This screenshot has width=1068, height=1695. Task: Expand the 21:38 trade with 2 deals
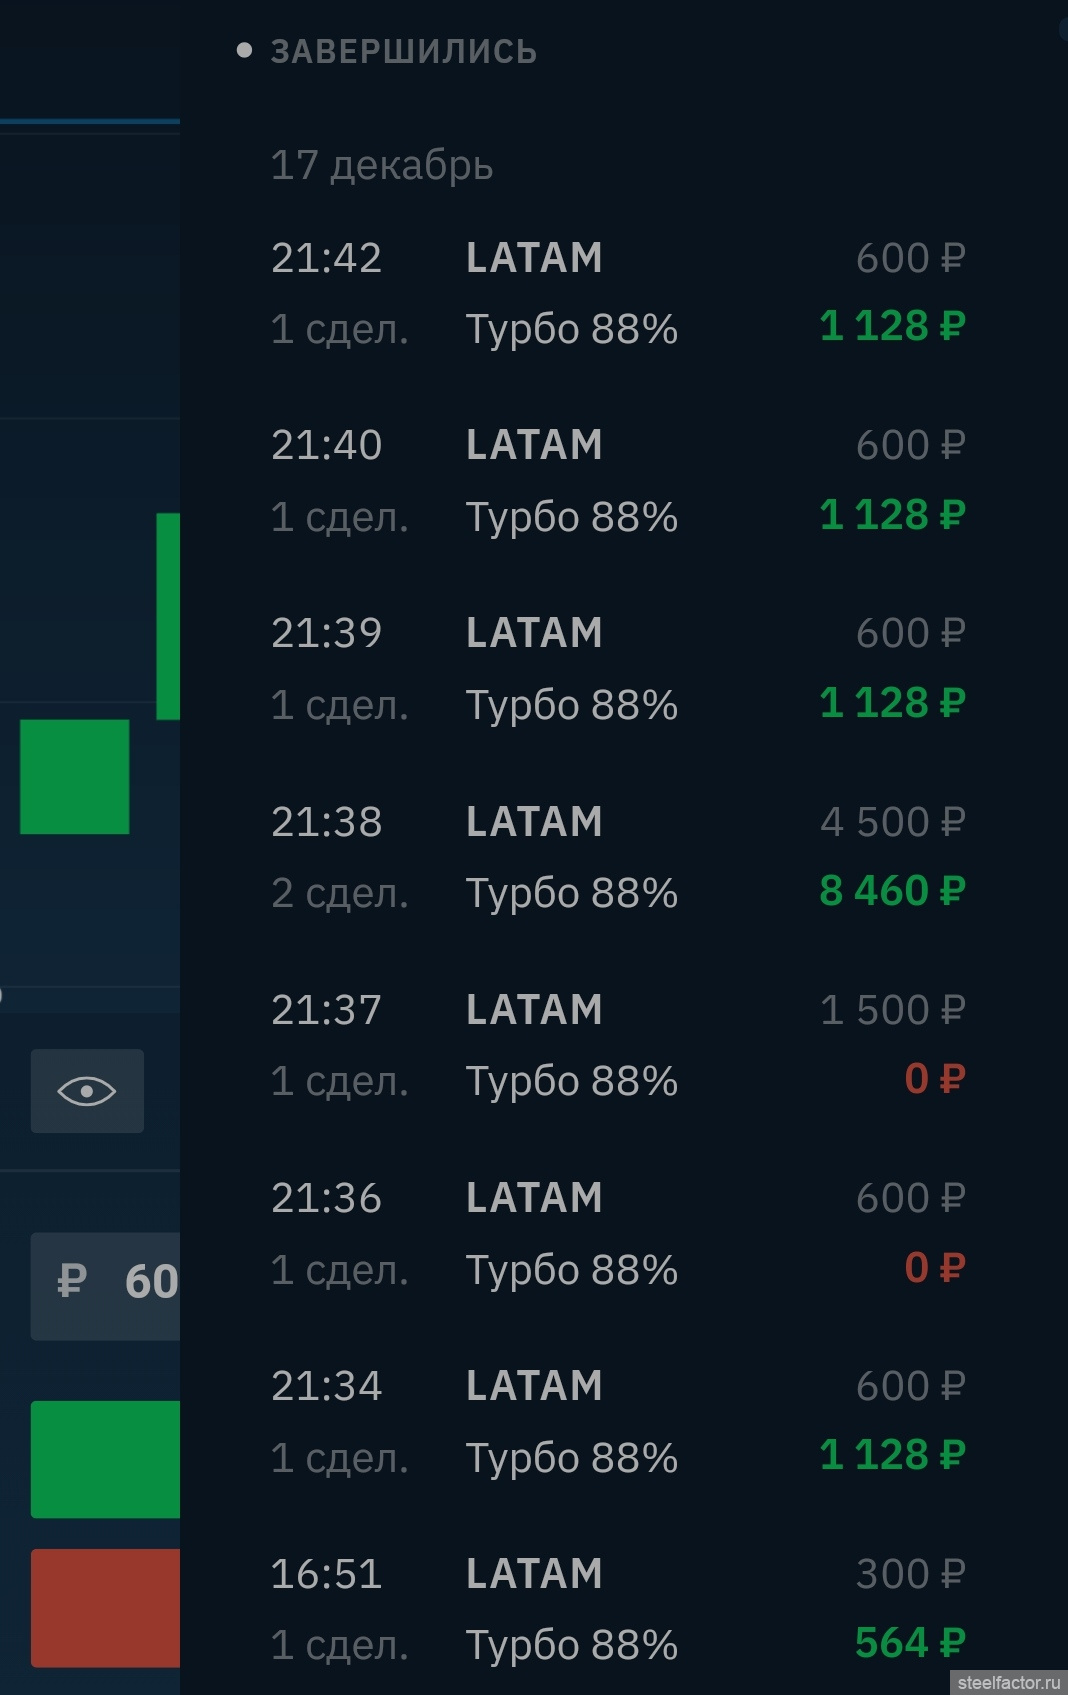pyautogui.click(x=618, y=857)
